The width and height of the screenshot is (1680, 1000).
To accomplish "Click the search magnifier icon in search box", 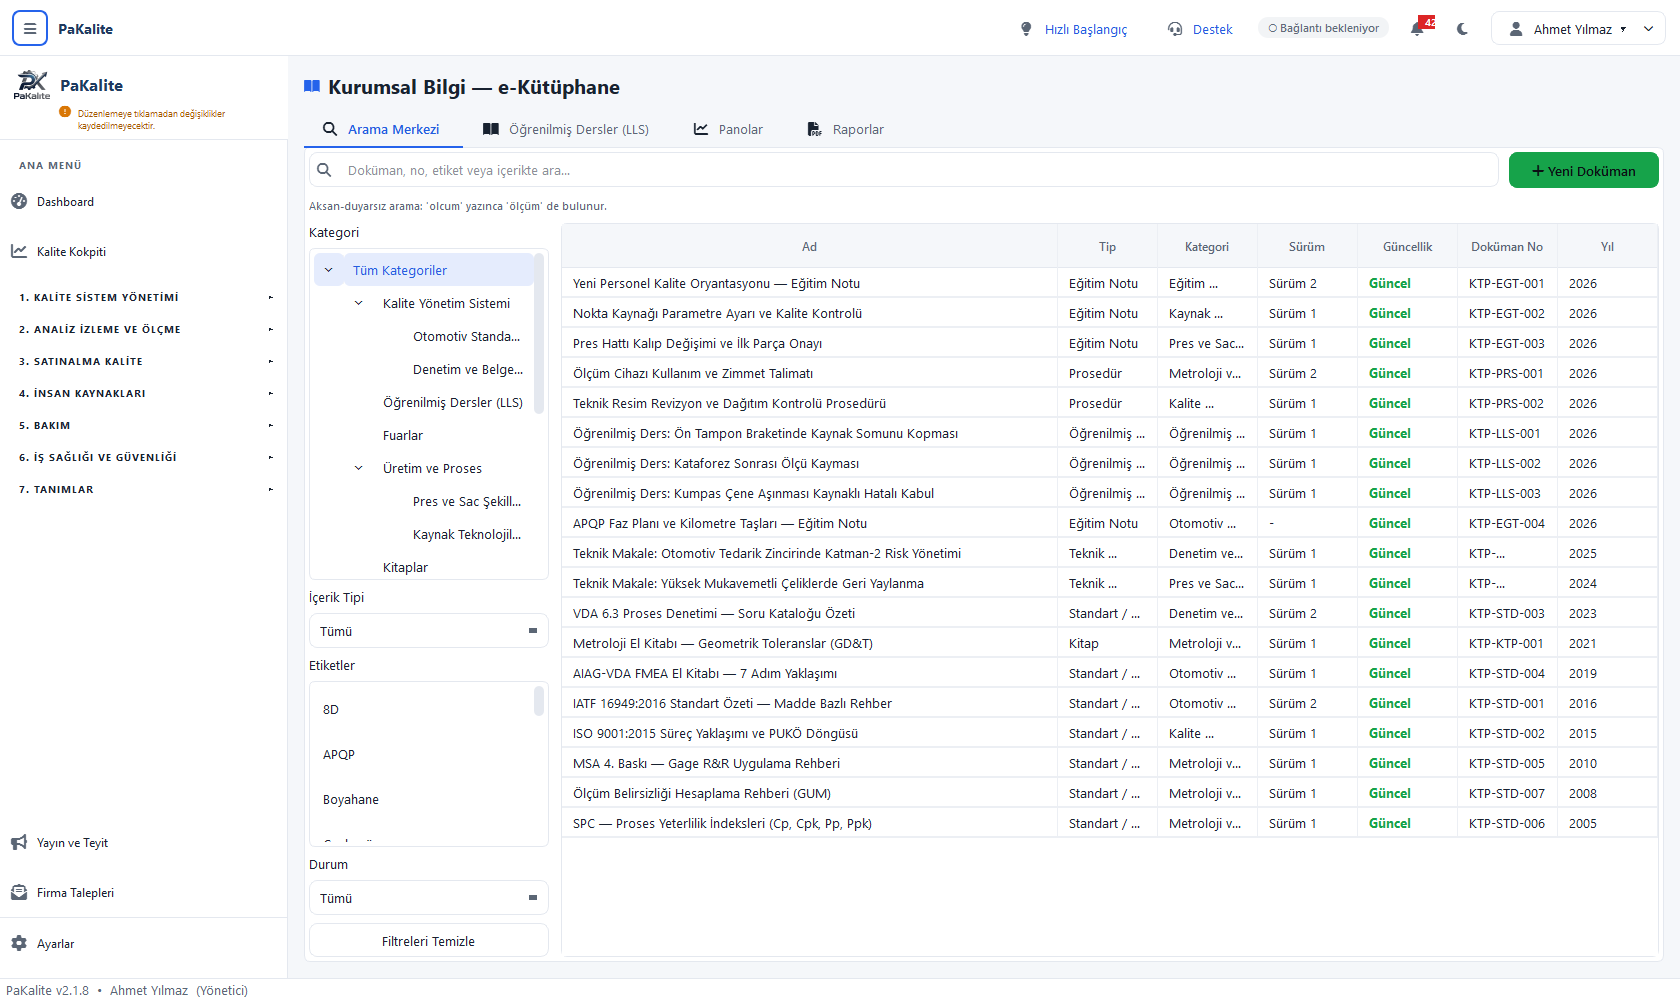I will (x=324, y=170).
